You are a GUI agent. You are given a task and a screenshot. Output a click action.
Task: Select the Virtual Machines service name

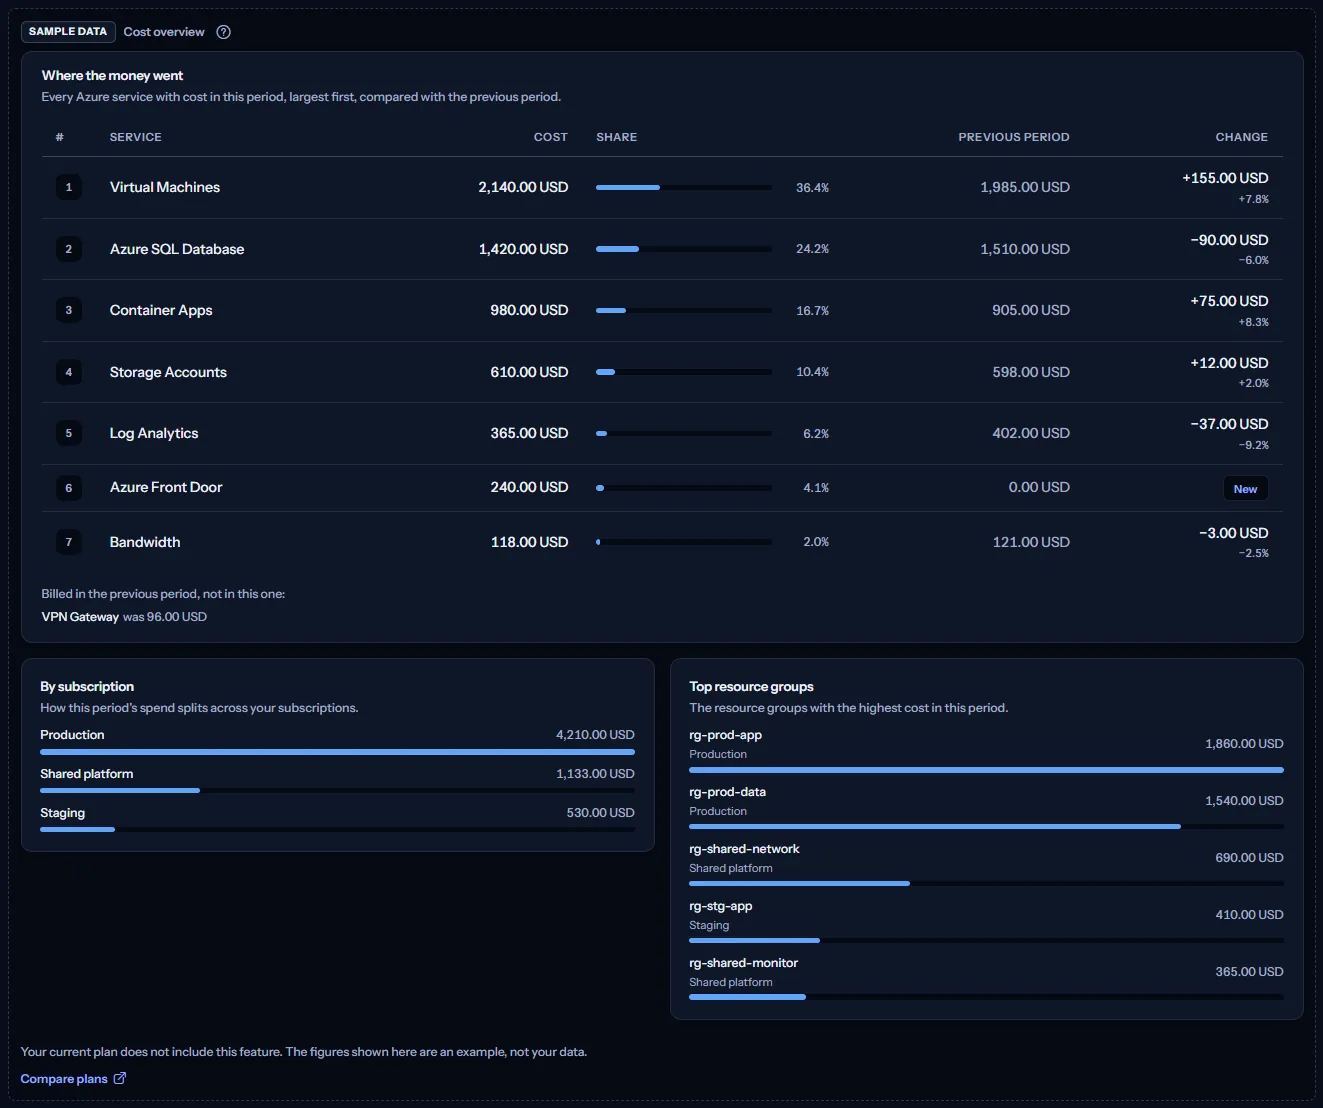point(165,187)
